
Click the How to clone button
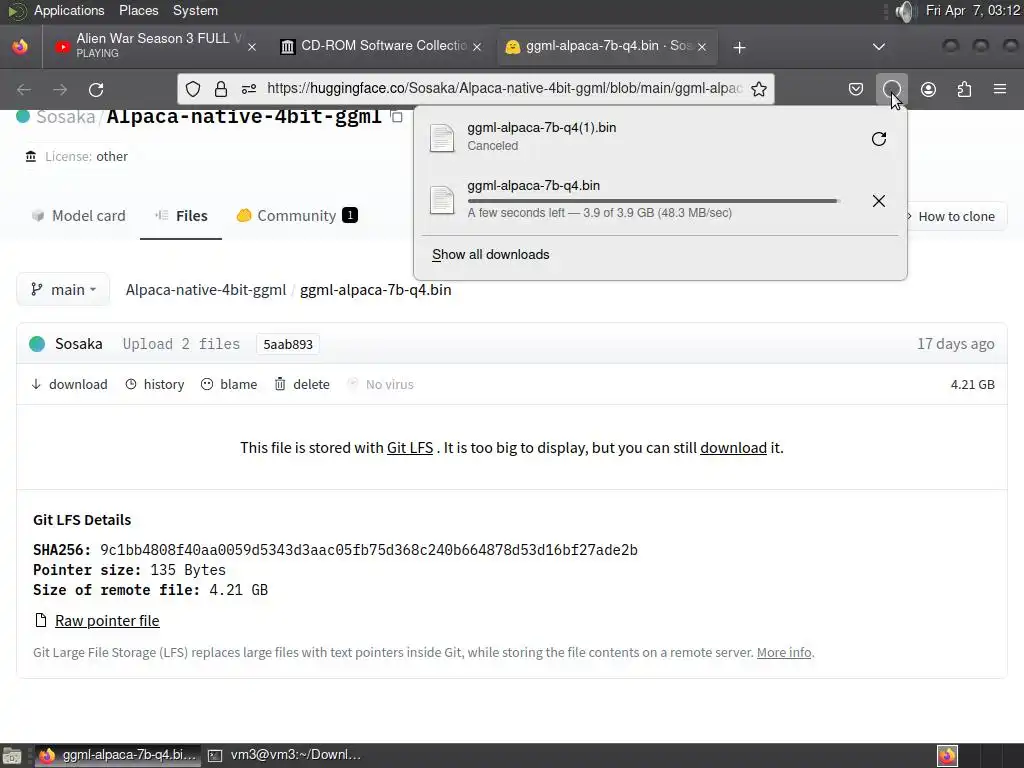coord(956,216)
